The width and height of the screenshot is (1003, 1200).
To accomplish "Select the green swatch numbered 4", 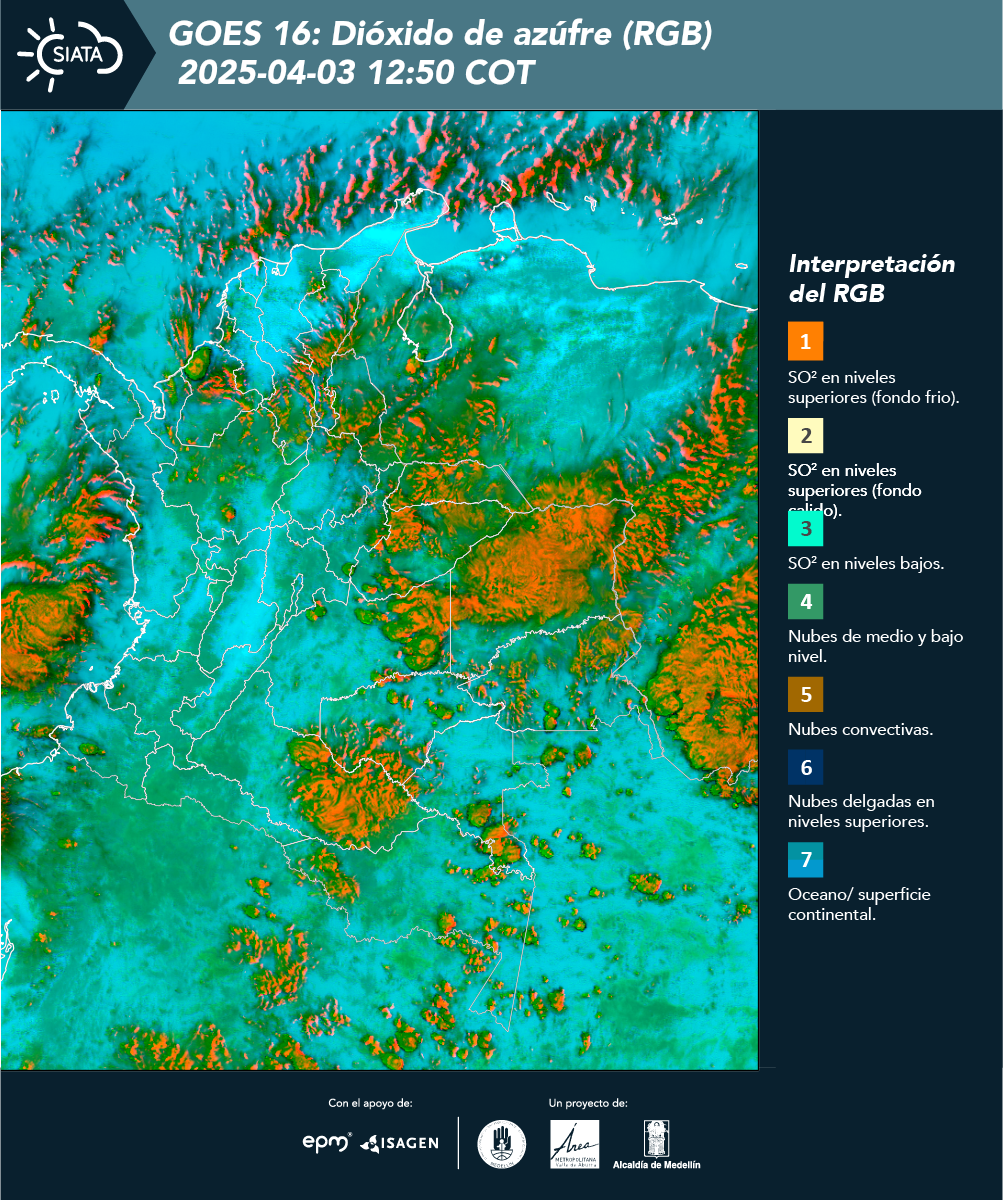I will 805,602.
